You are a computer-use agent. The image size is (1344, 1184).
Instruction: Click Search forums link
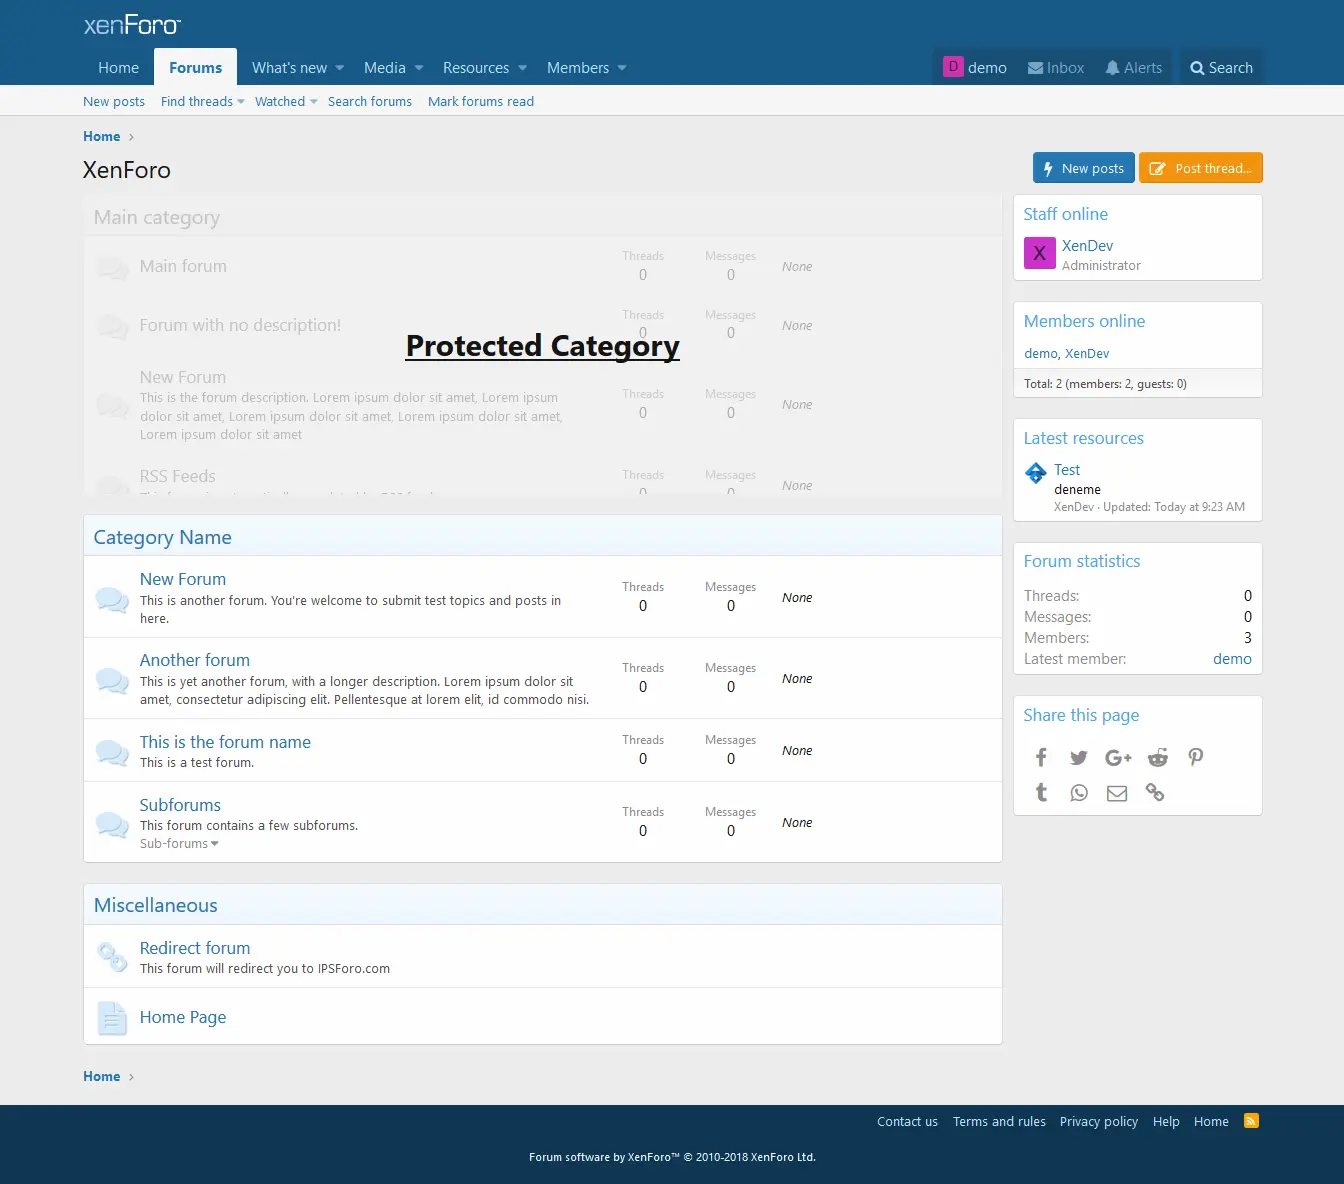(370, 101)
